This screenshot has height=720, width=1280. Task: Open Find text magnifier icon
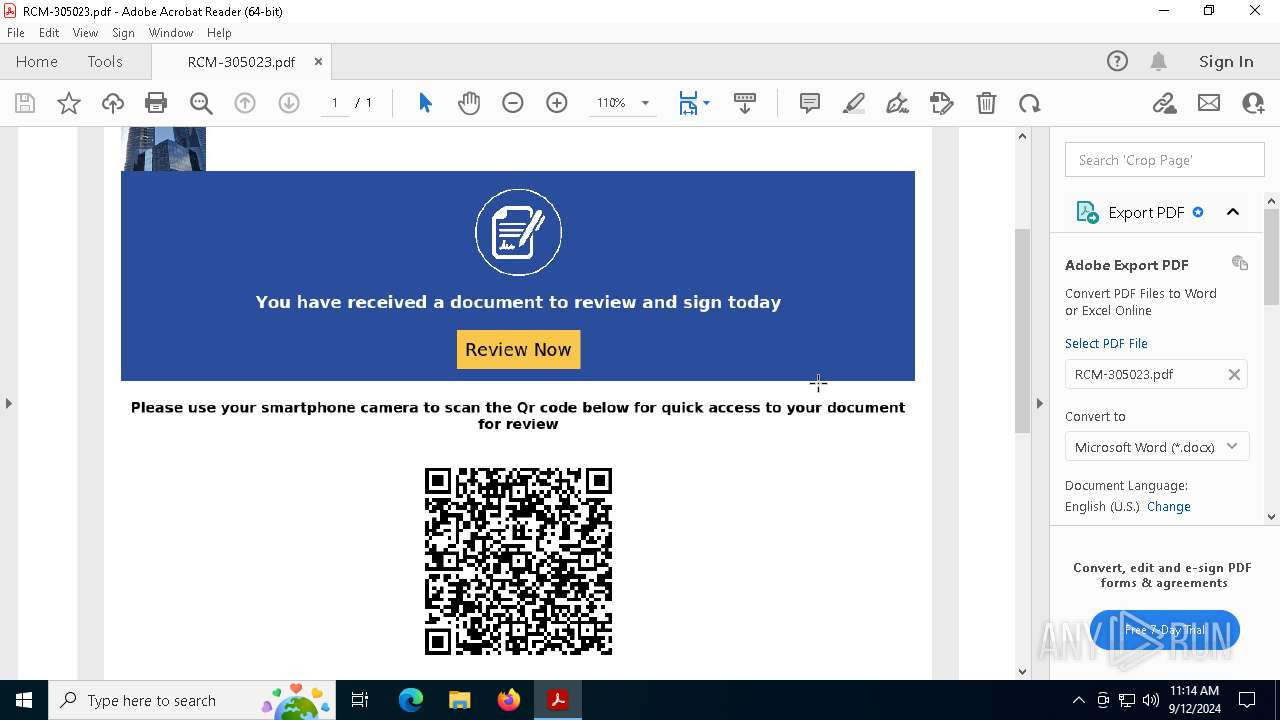[201, 103]
